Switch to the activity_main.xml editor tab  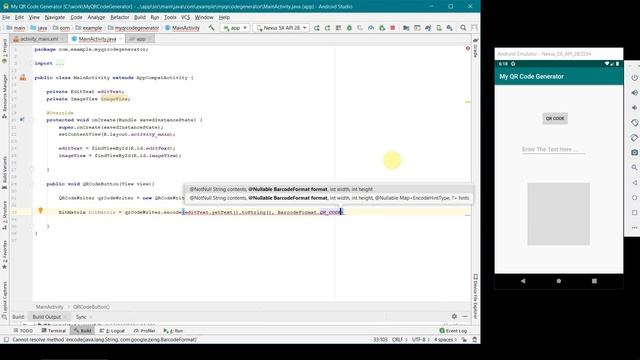pos(39,39)
